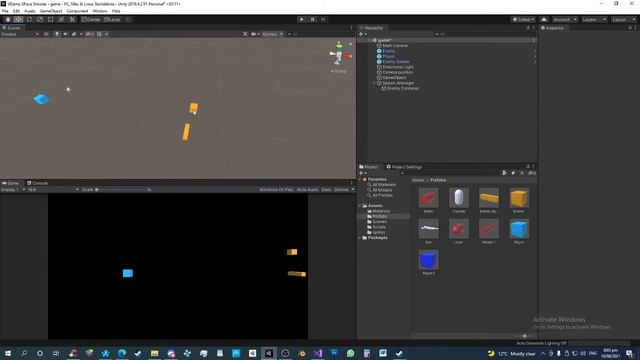The image size is (640, 360).
Task: Click the scene orientation gizmo
Action: [x=340, y=54]
